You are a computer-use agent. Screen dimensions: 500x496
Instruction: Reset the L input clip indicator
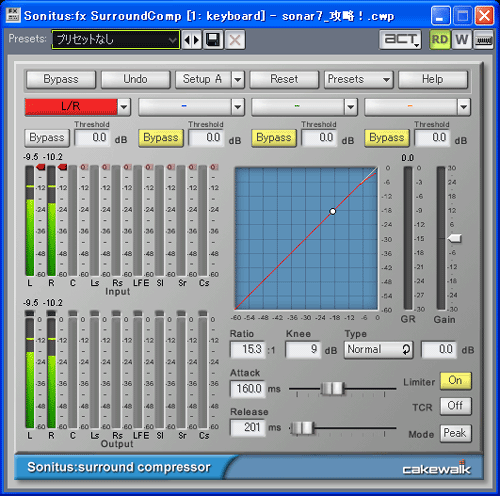41,167
